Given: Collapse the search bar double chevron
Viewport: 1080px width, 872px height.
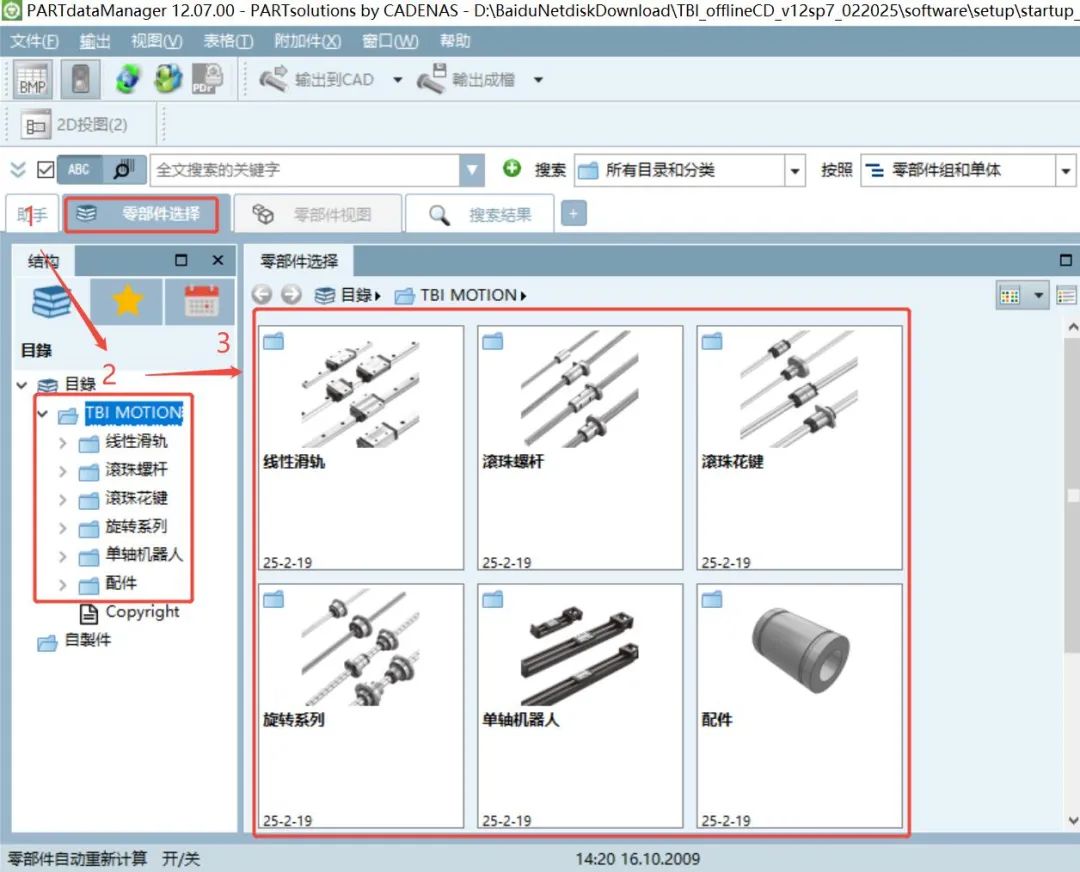Looking at the screenshot, I should (18, 169).
